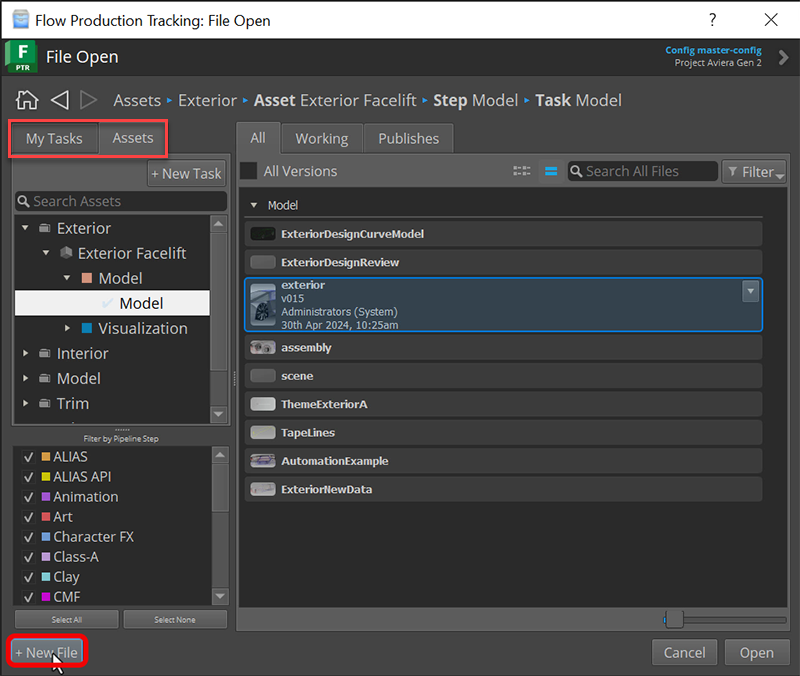Switch to list view icon
This screenshot has width=800, height=676.
click(x=551, y=171)
